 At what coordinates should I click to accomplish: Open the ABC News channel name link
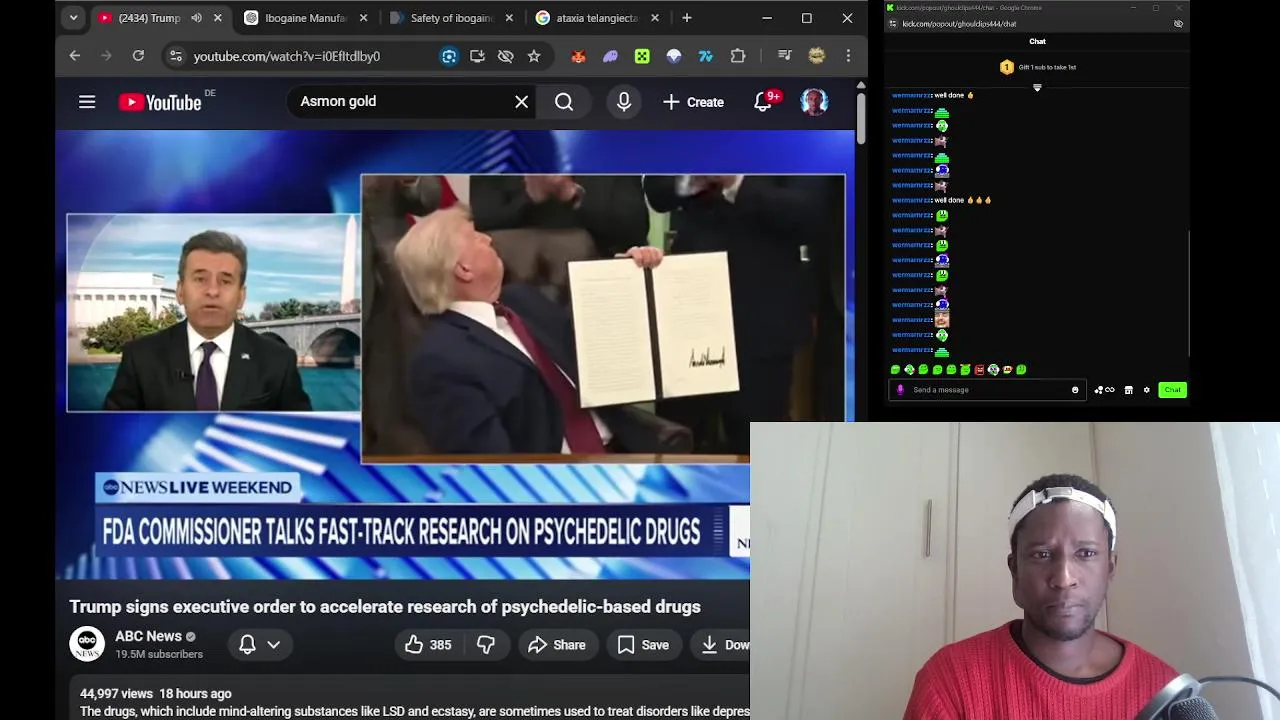148,636
